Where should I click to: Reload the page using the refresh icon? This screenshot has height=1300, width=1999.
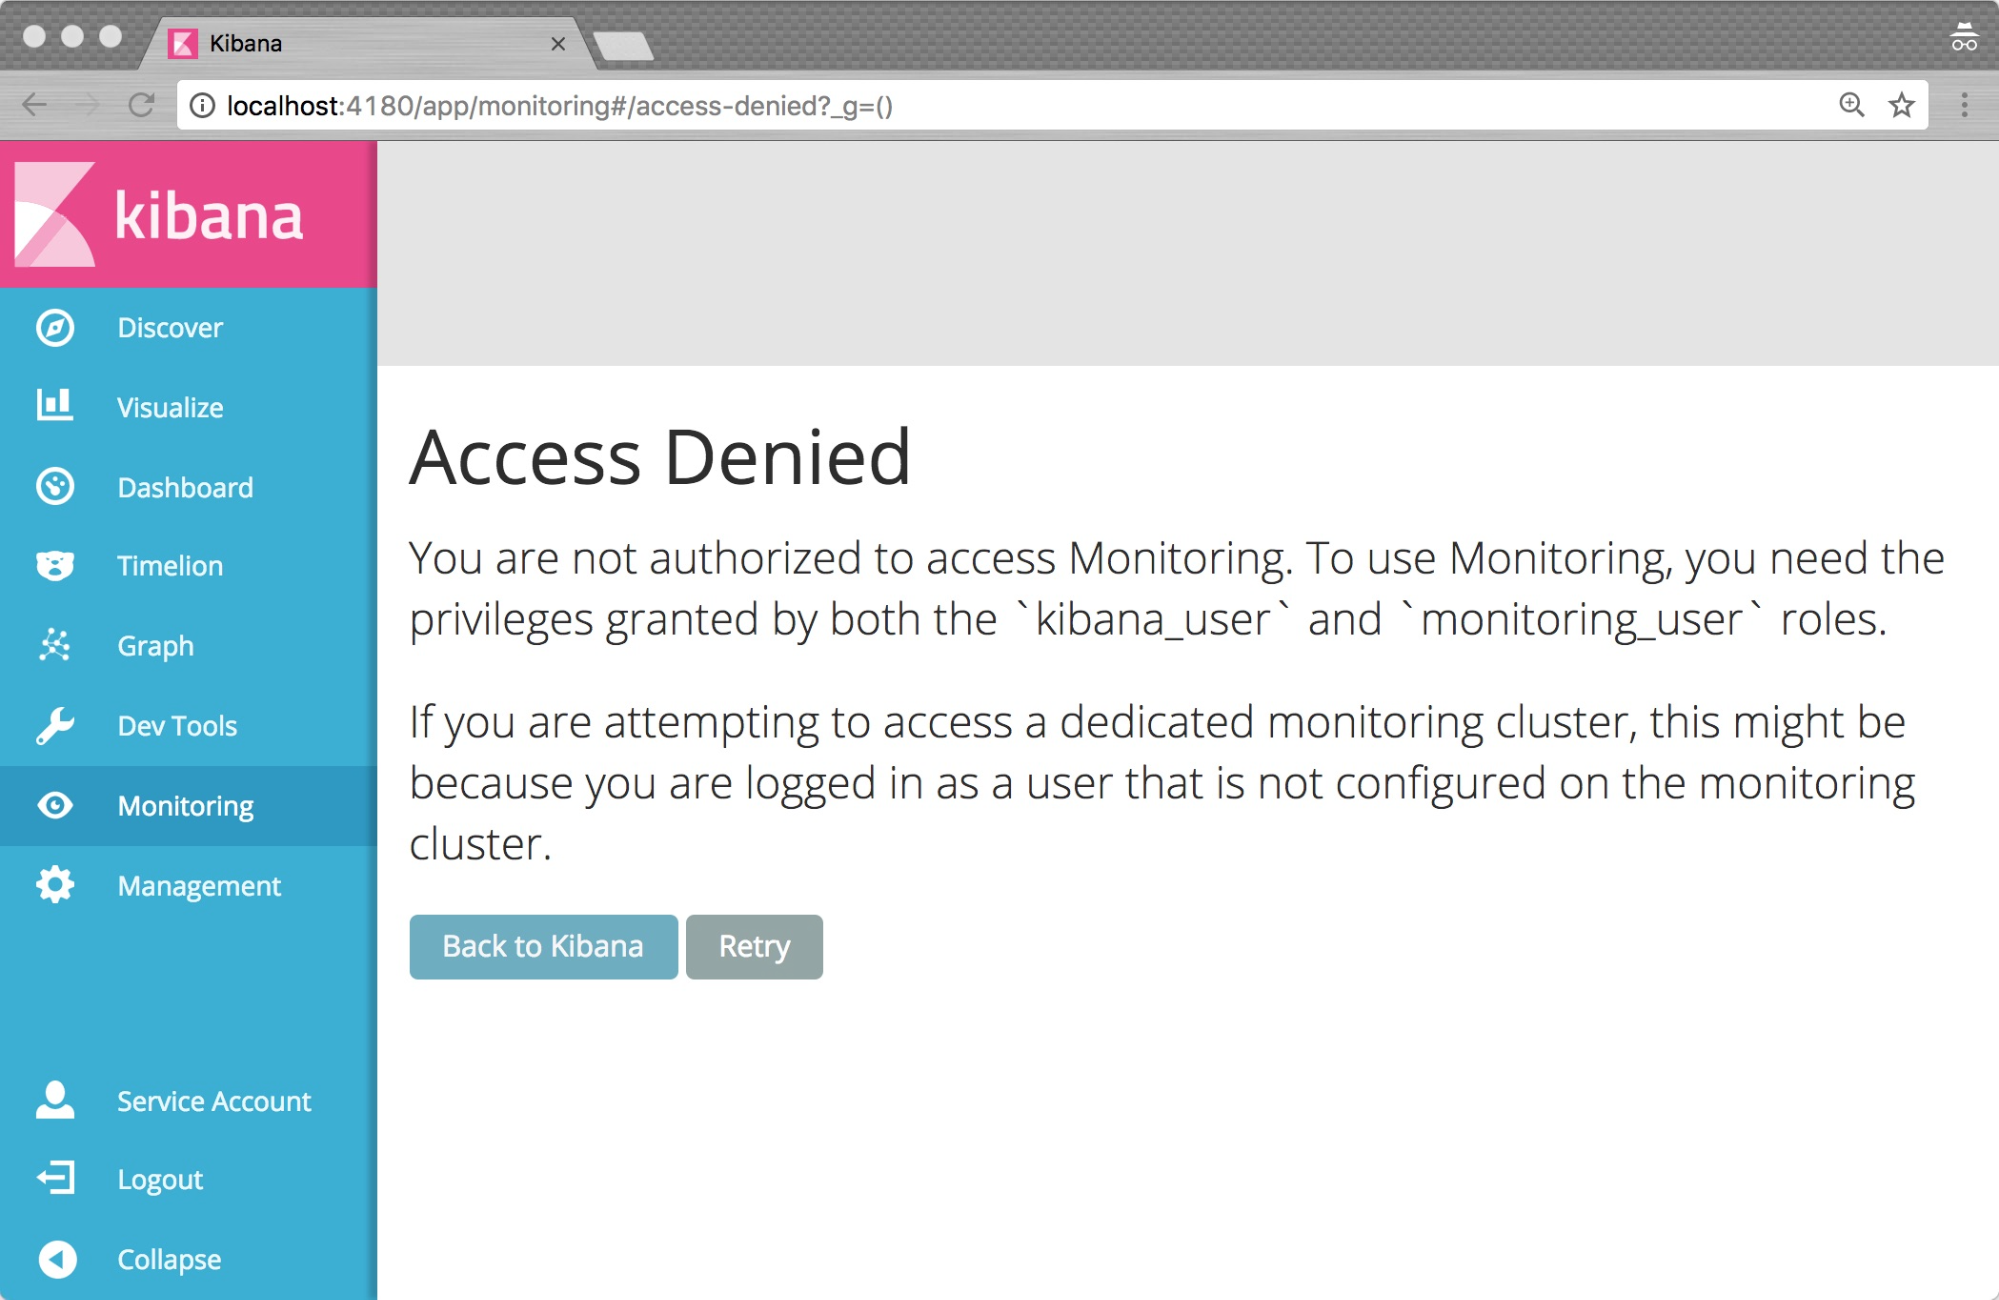(x=141, y=105)
